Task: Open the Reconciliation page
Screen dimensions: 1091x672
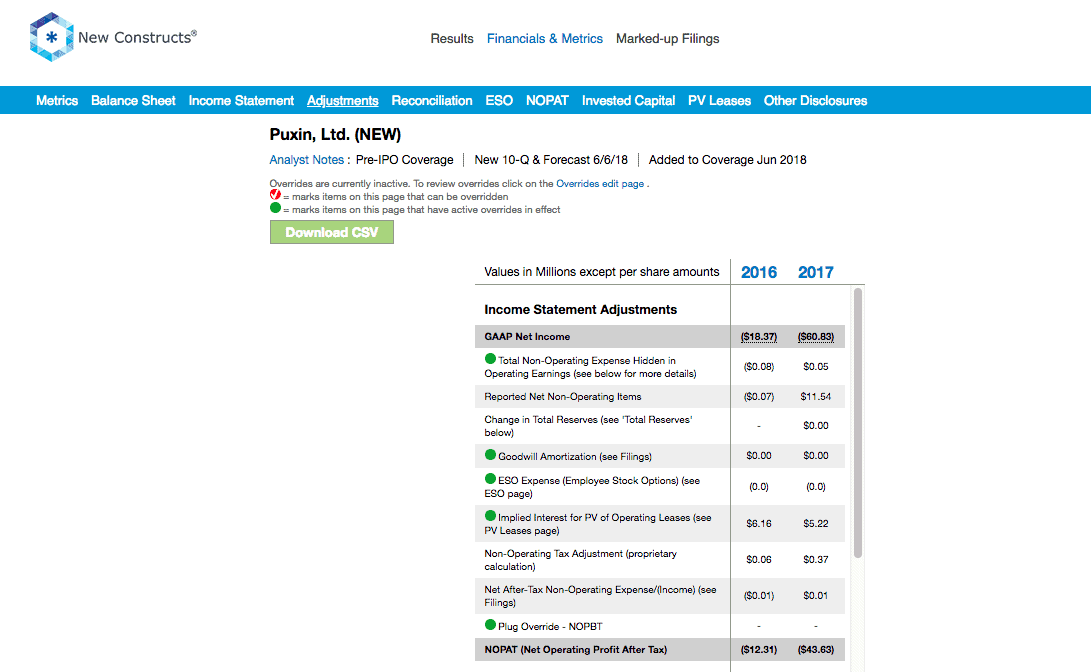Action: tap(431, 101)
